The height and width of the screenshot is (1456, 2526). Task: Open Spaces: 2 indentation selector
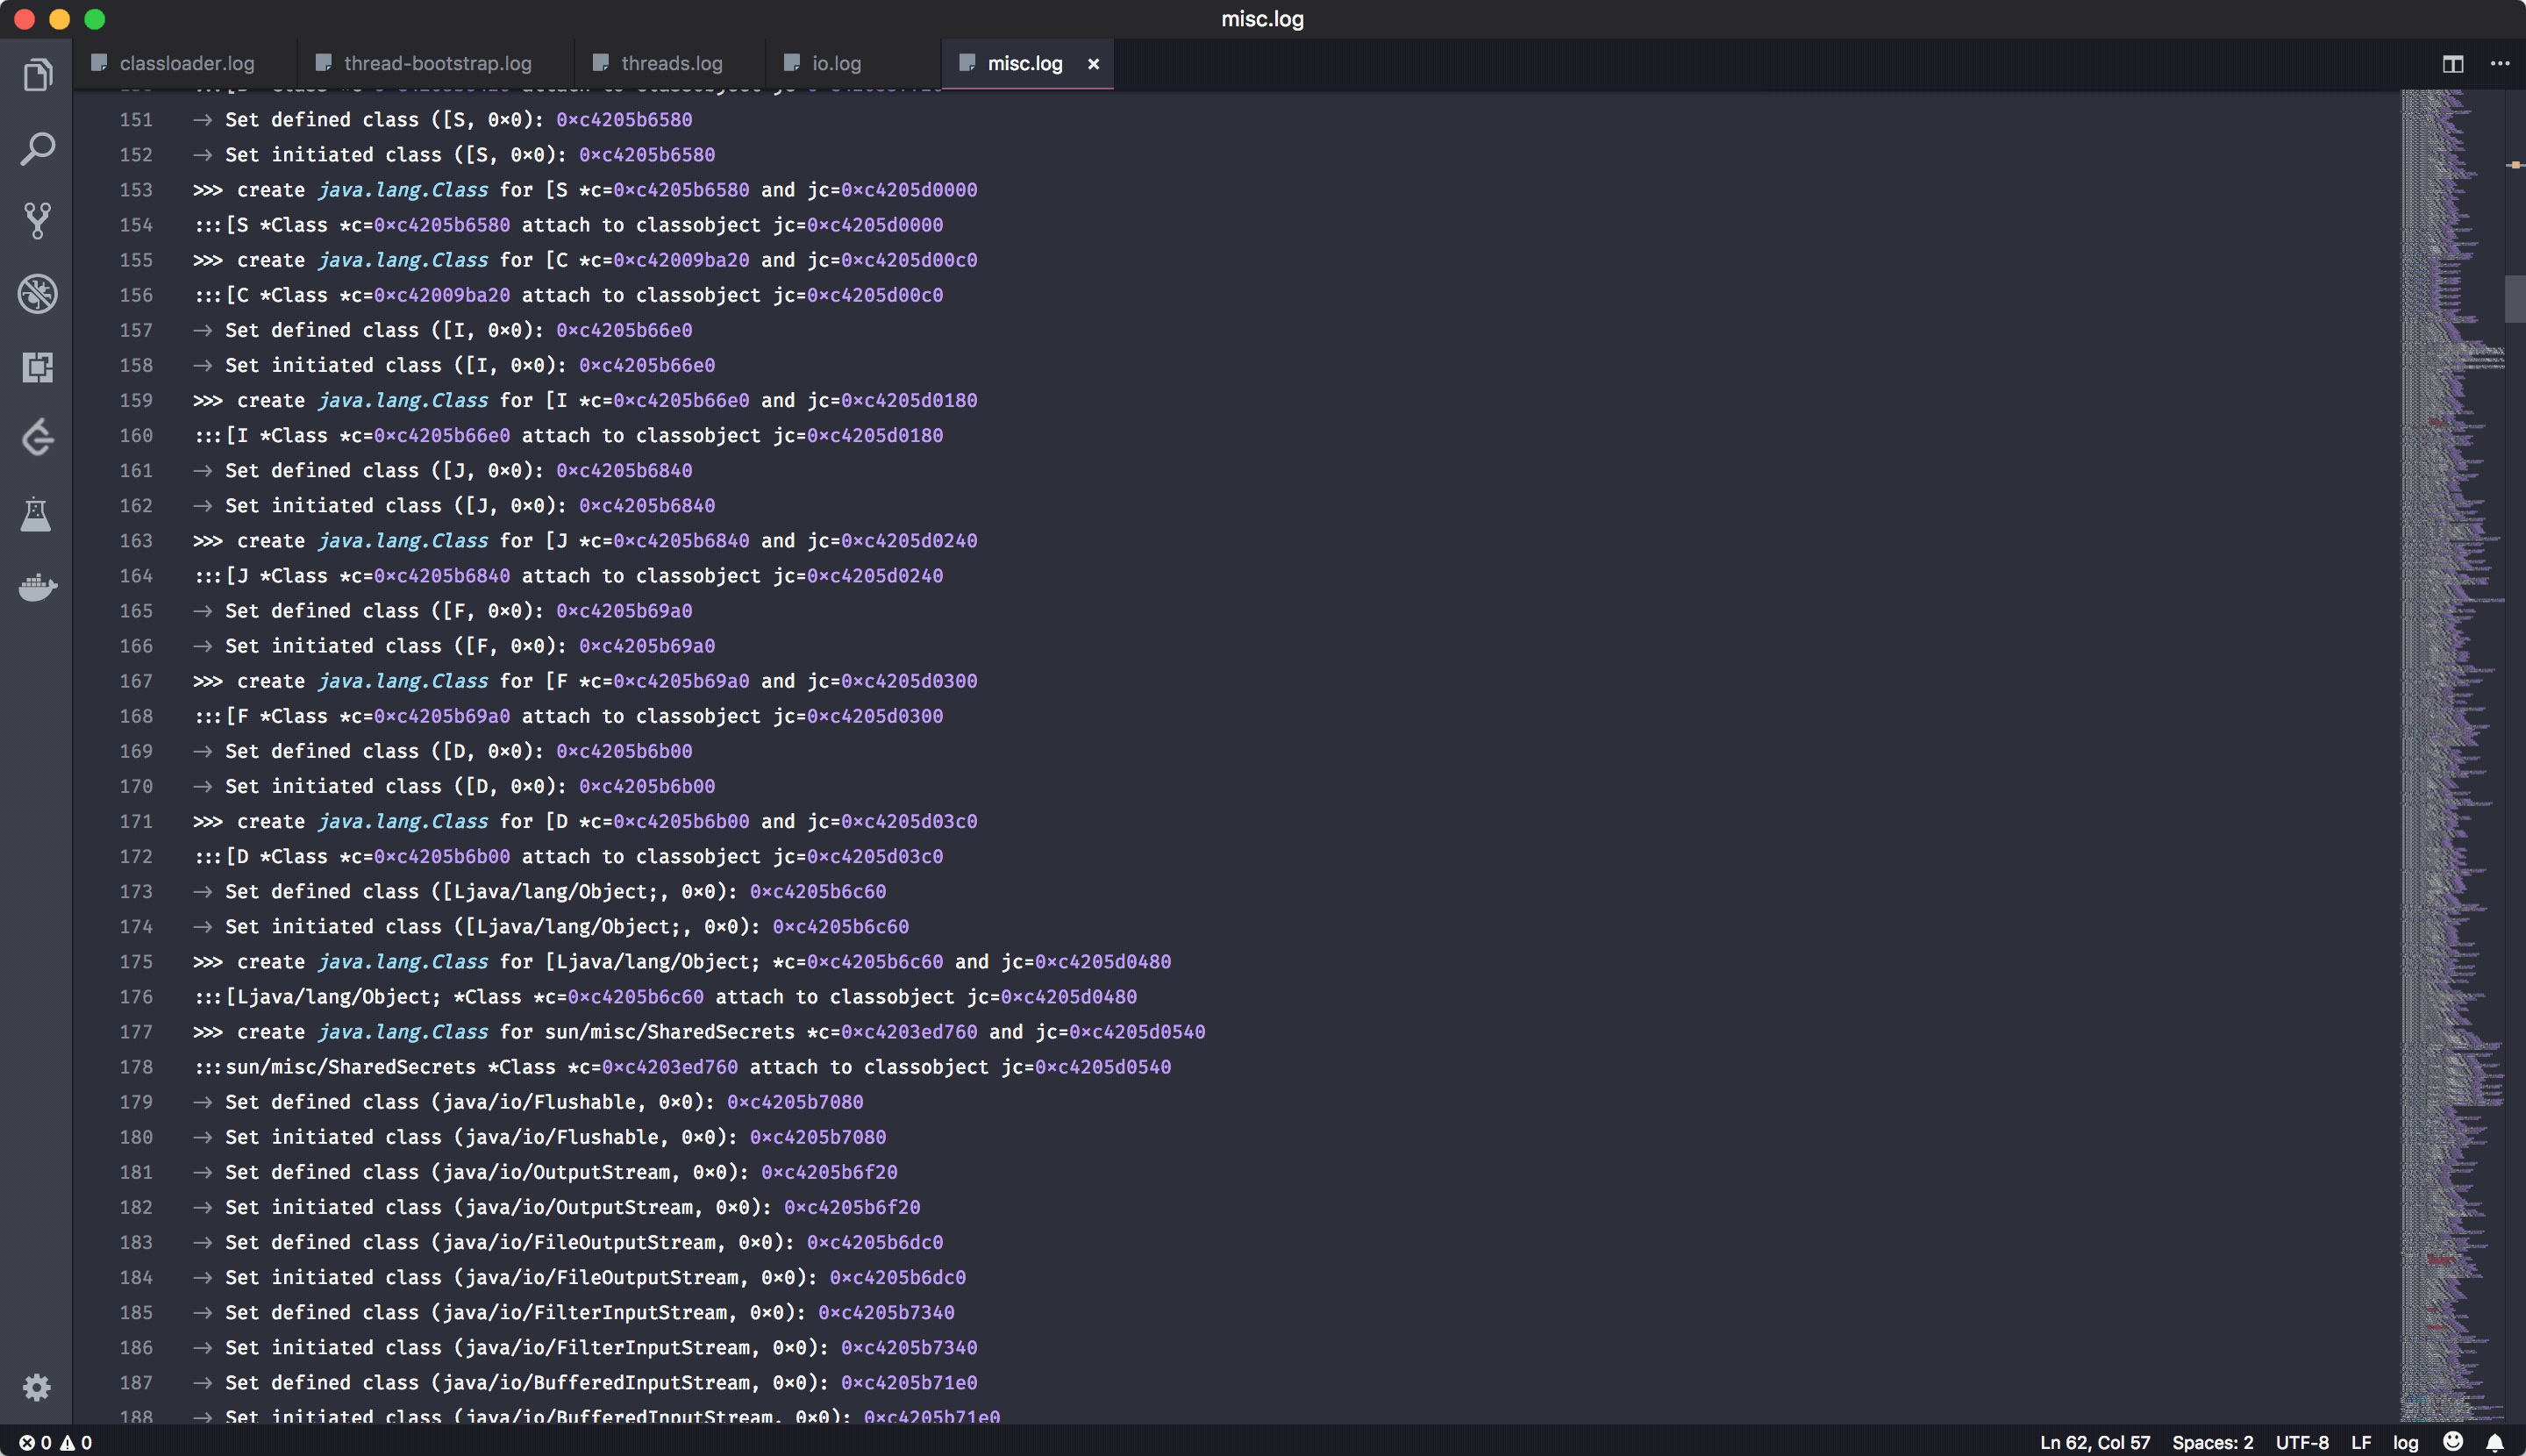pos(2212,1442)
